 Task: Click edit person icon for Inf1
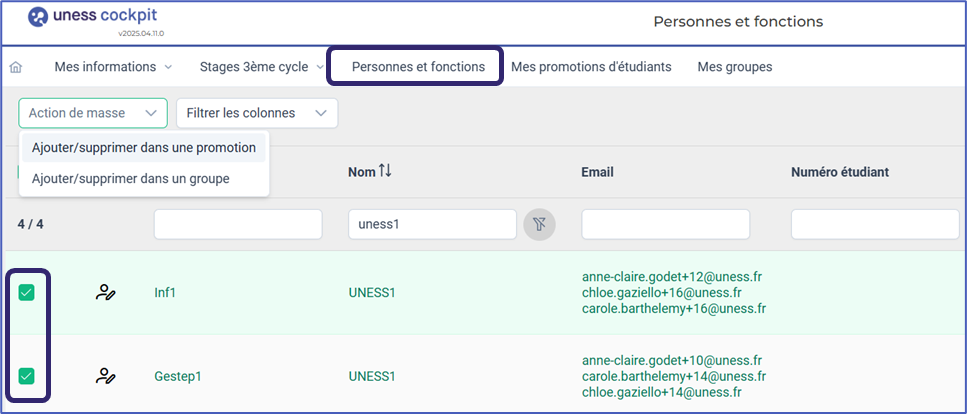(x=106, y=292)
